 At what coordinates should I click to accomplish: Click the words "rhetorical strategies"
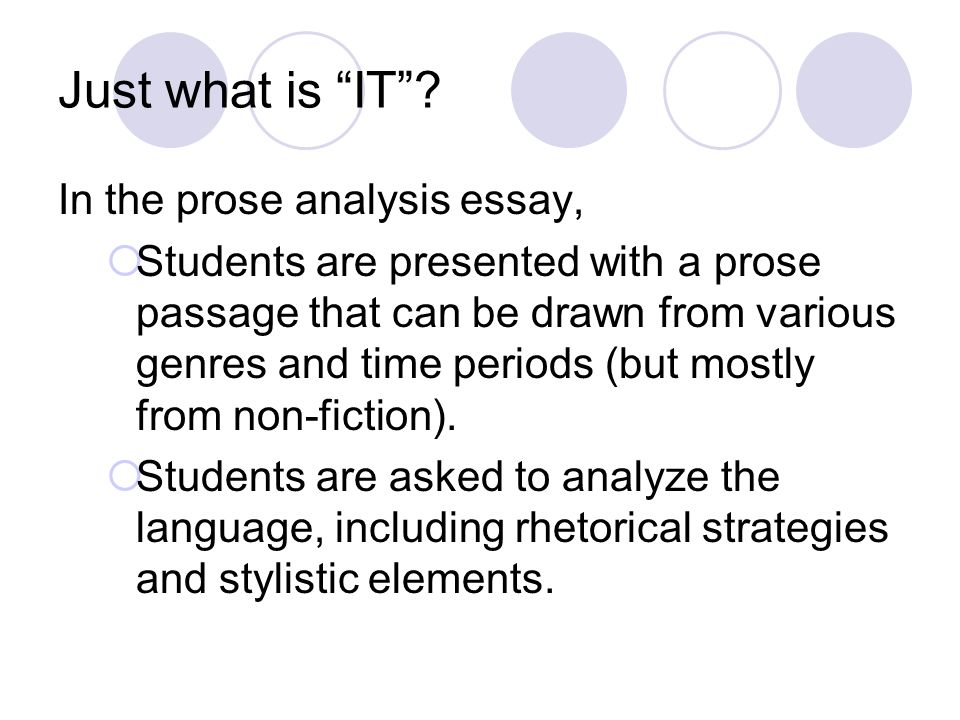pos(702,529)
